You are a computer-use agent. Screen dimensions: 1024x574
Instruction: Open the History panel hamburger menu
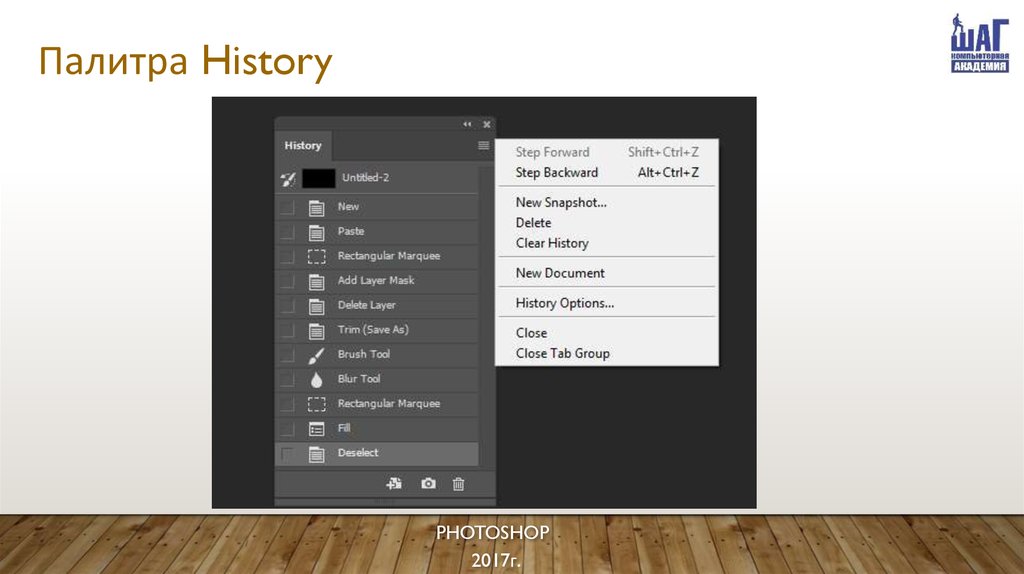tap(484, 146)
